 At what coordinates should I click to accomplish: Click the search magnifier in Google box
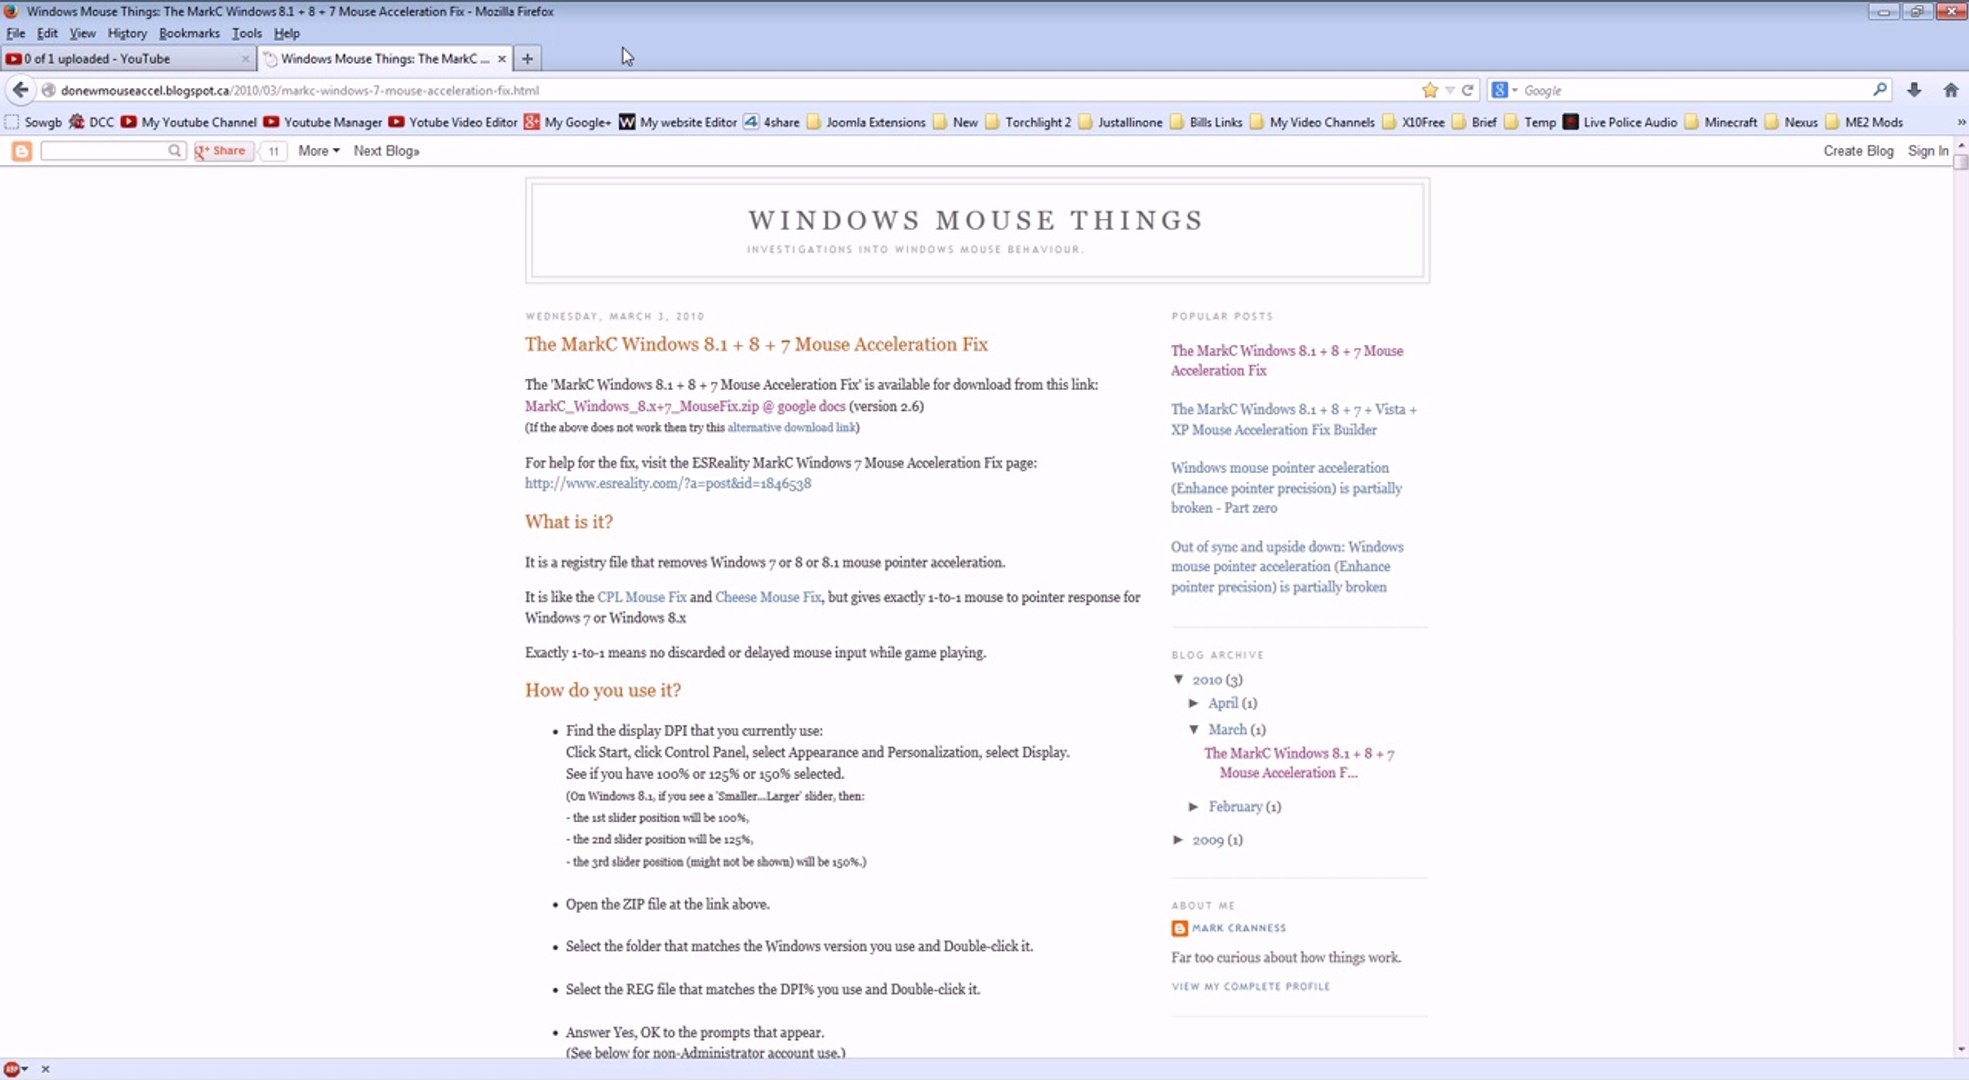click(1879, 90)
